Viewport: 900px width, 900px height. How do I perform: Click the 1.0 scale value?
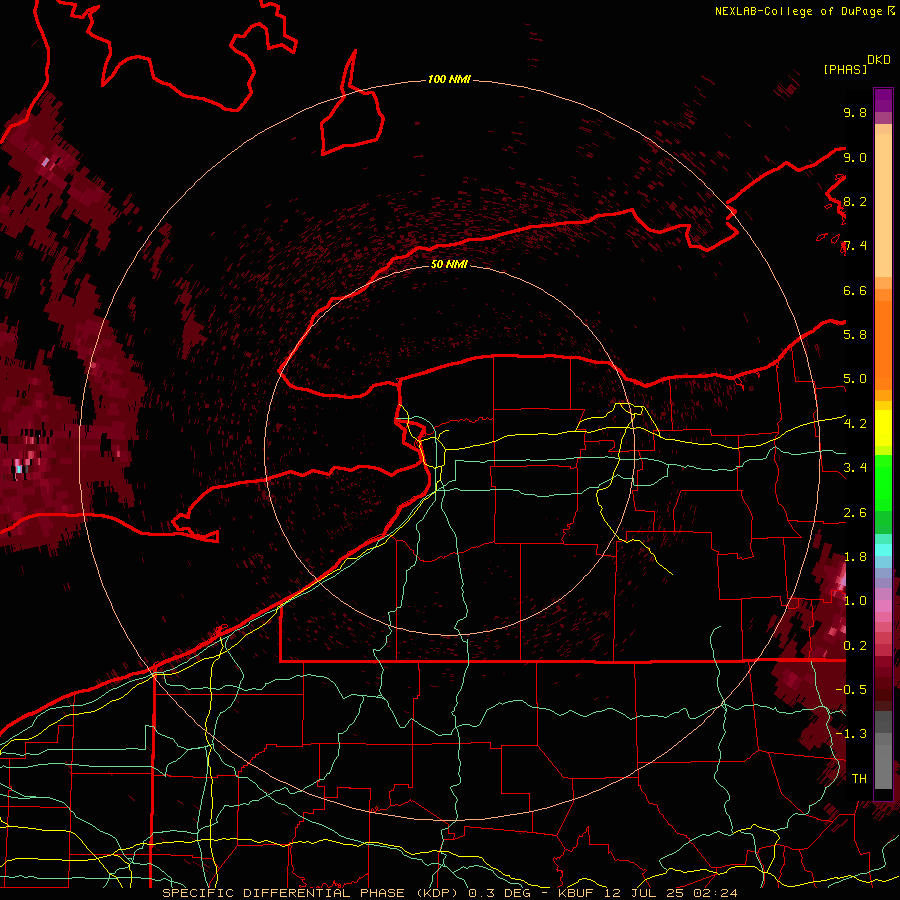(x=855, y=600)
